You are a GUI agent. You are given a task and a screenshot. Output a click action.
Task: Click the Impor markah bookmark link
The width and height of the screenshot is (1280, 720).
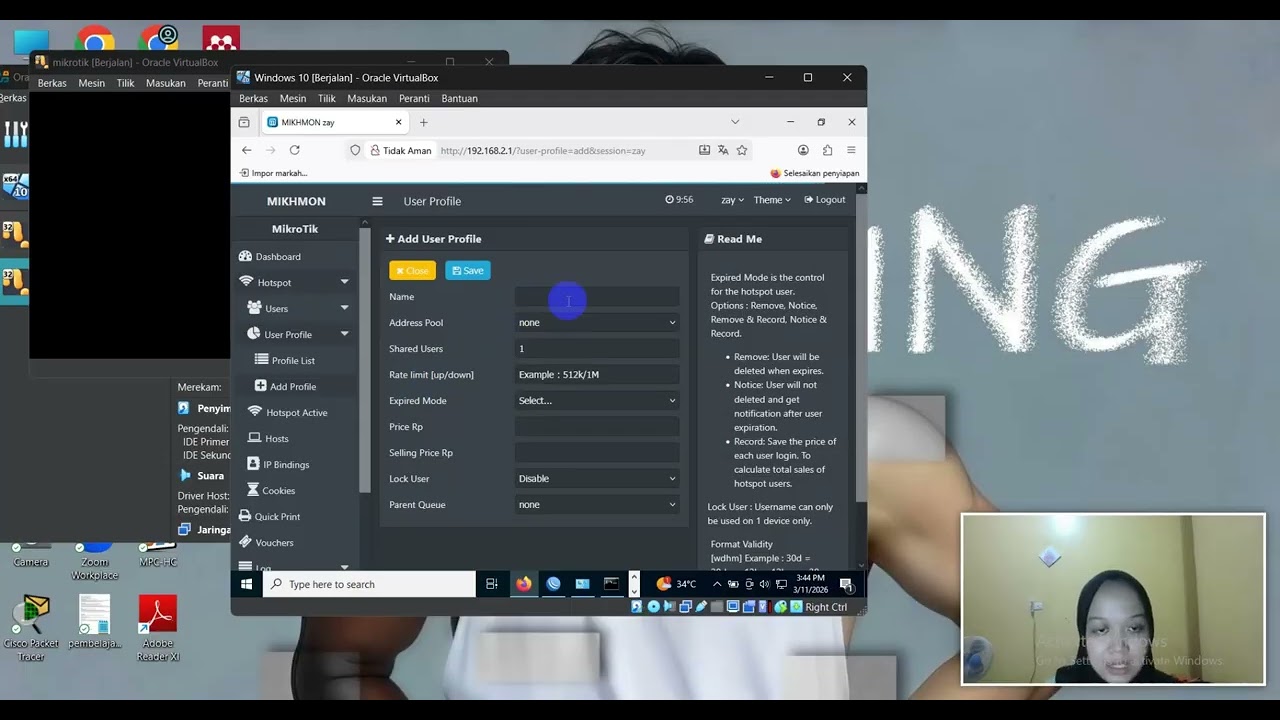[273, 173]
